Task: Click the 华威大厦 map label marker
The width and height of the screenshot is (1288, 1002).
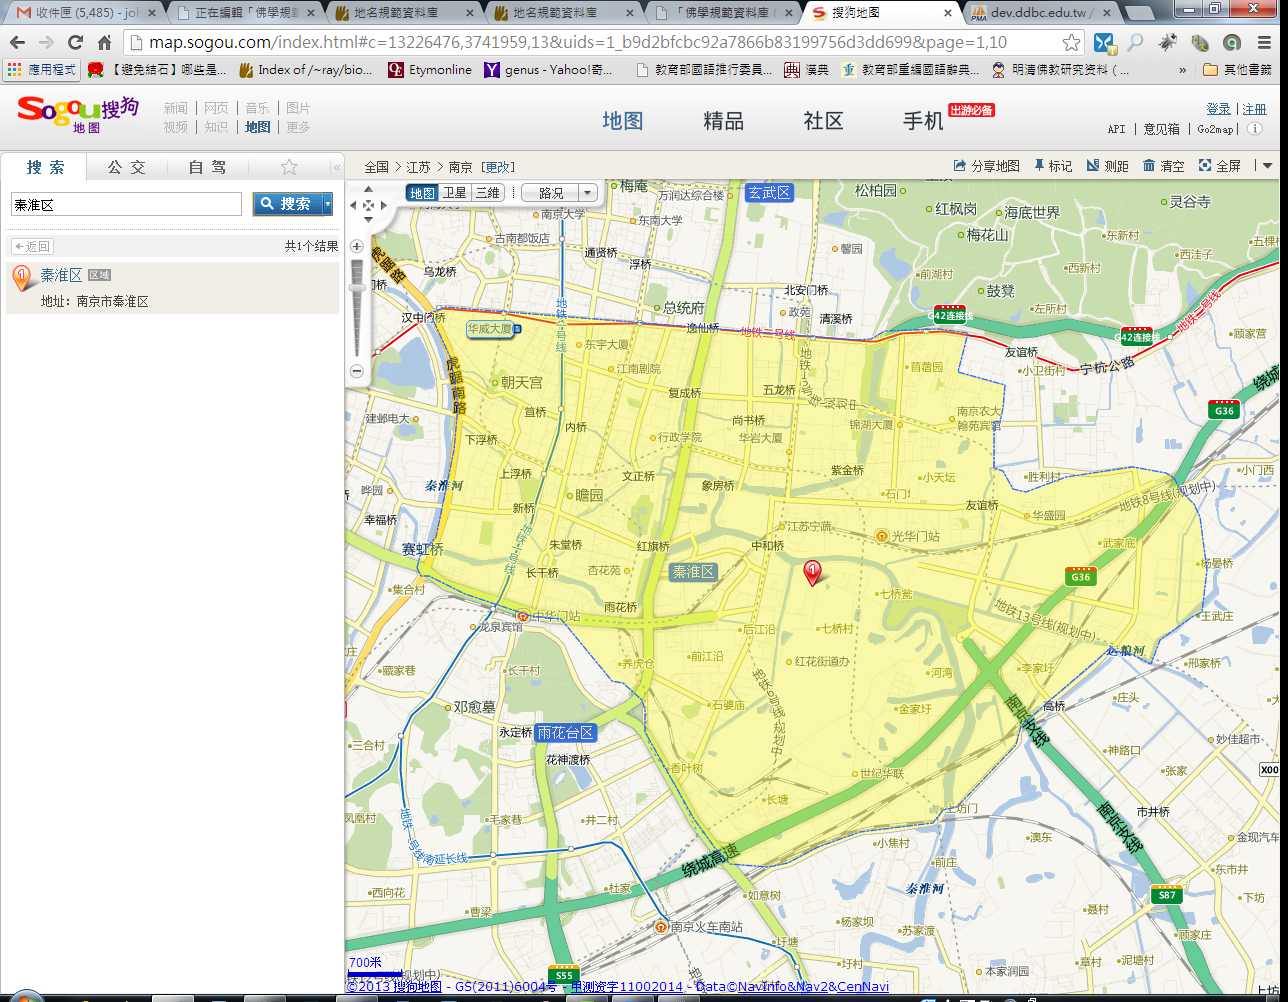Action: 492,329
